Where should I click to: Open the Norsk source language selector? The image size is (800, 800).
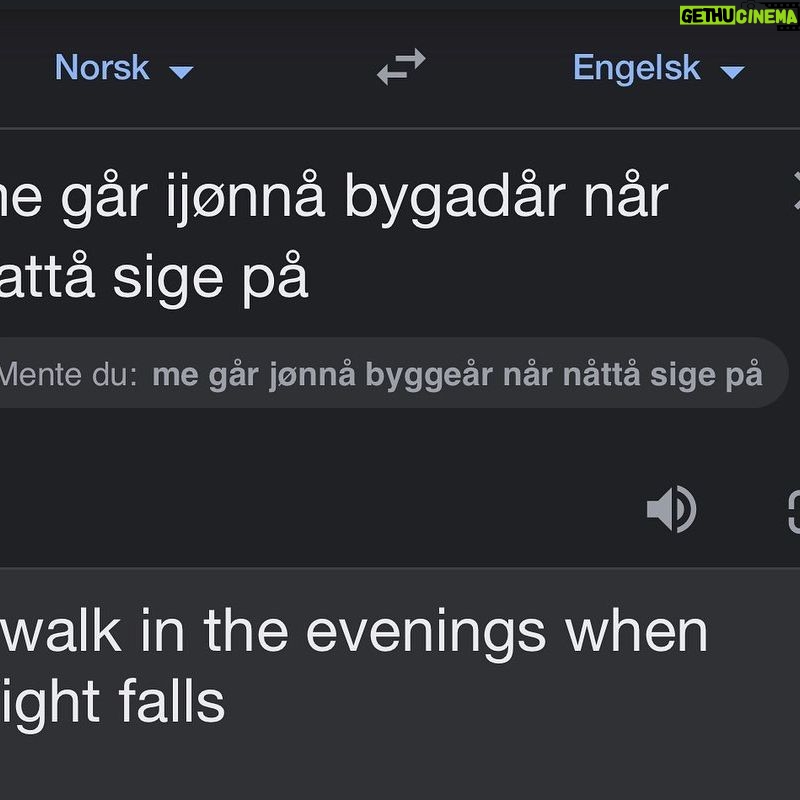point(123,67)
